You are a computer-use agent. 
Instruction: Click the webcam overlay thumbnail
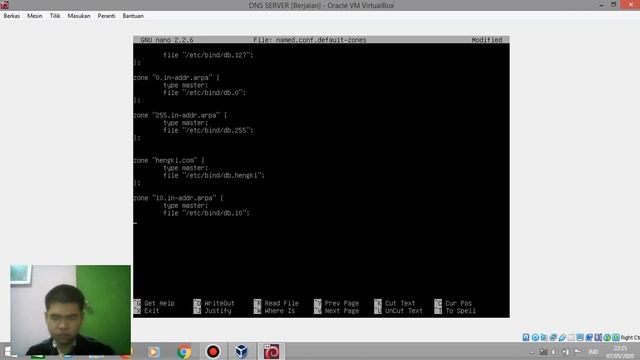pos(71,310)
